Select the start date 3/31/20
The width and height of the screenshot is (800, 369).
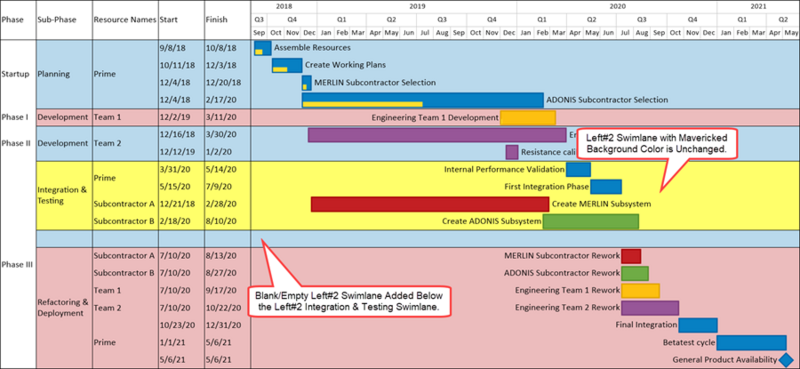(174, 169)
